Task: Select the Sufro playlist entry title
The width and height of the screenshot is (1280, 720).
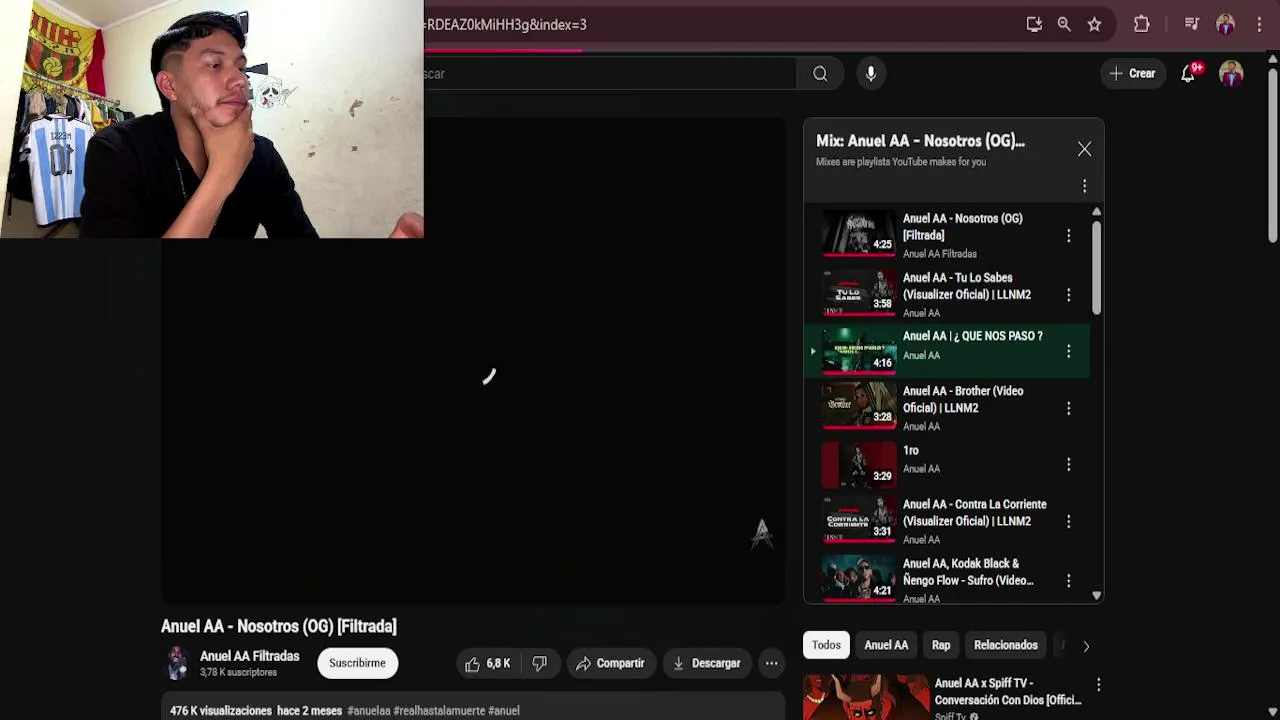Action: tap(968, 572)
